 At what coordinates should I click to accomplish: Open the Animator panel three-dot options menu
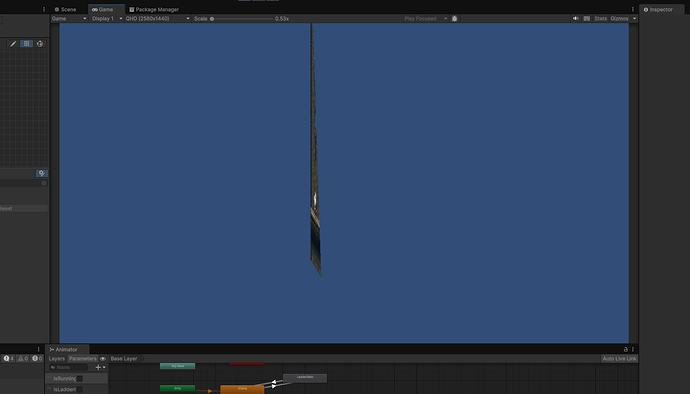pyautogui.click(x=633, y=349)
